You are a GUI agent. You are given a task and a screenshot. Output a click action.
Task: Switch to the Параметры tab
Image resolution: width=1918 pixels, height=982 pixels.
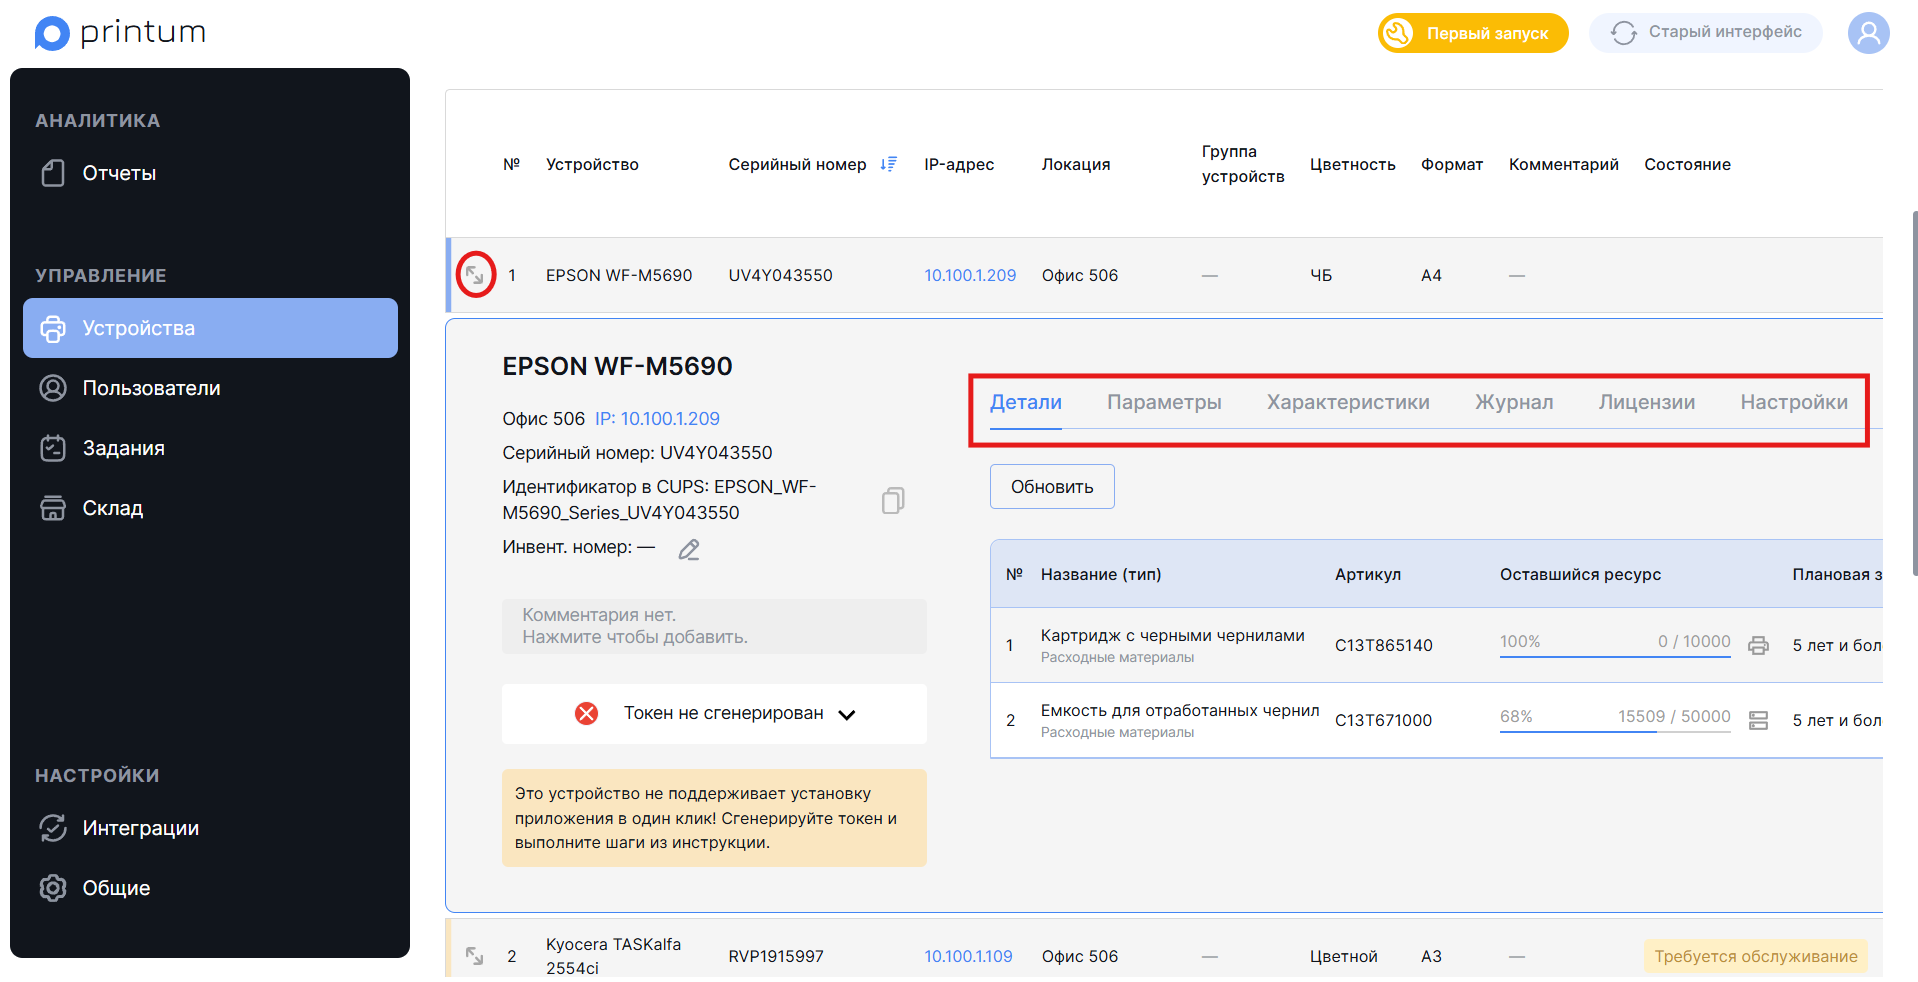tap(1164, 402)
